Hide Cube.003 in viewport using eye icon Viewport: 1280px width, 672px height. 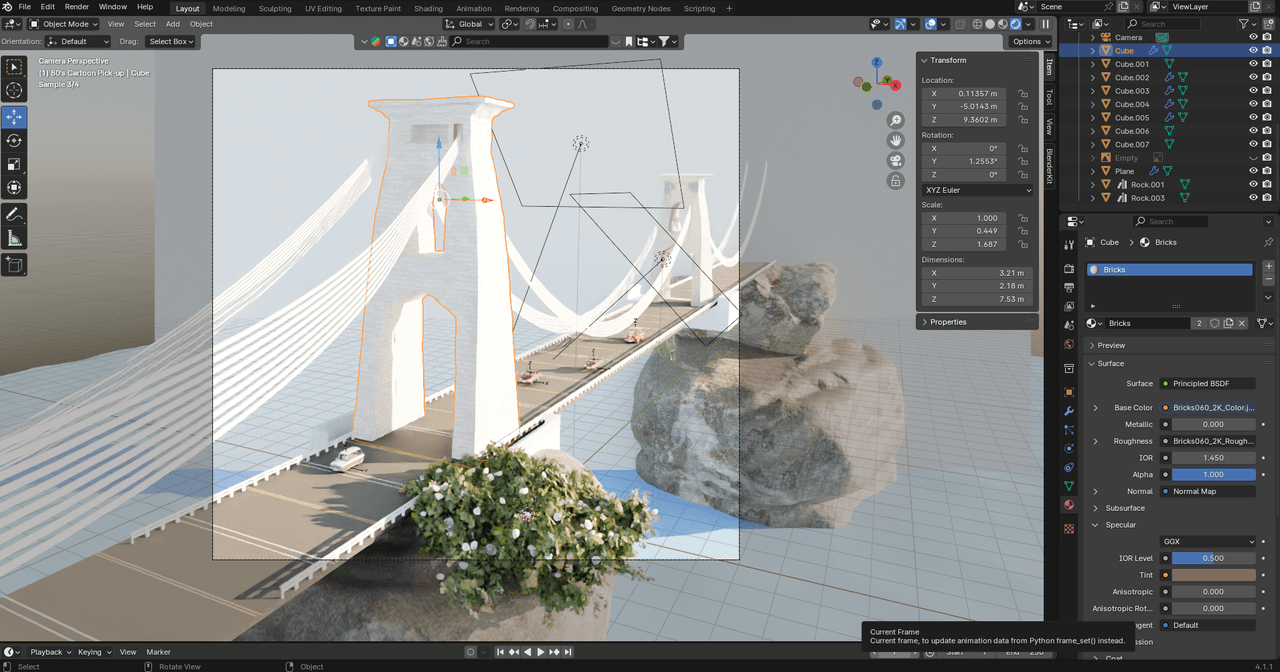(x=1253, y=91)
